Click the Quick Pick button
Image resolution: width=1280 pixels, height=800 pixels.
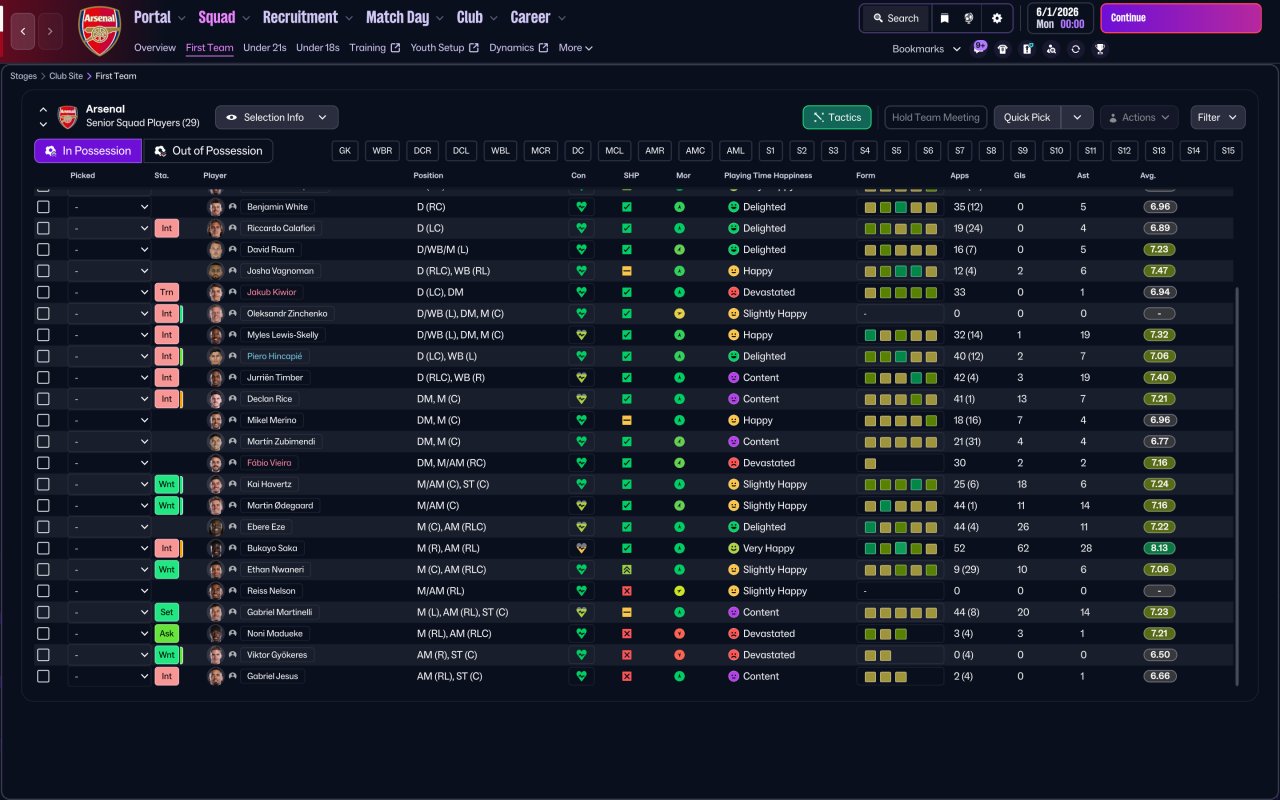[1027, 117]
